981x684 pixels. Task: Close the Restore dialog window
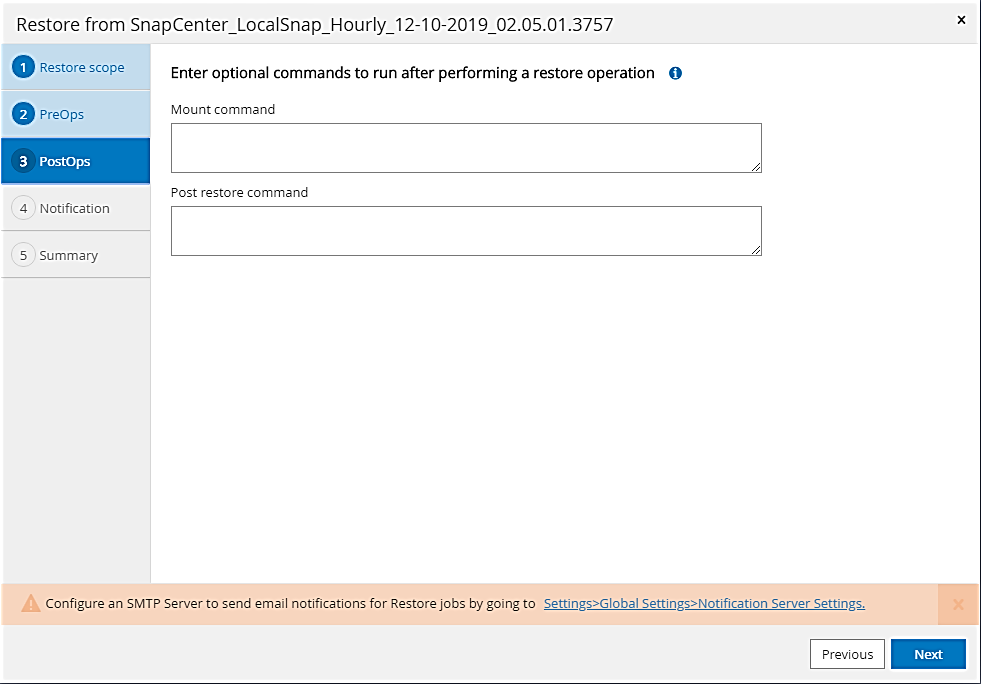coord(962,20)
